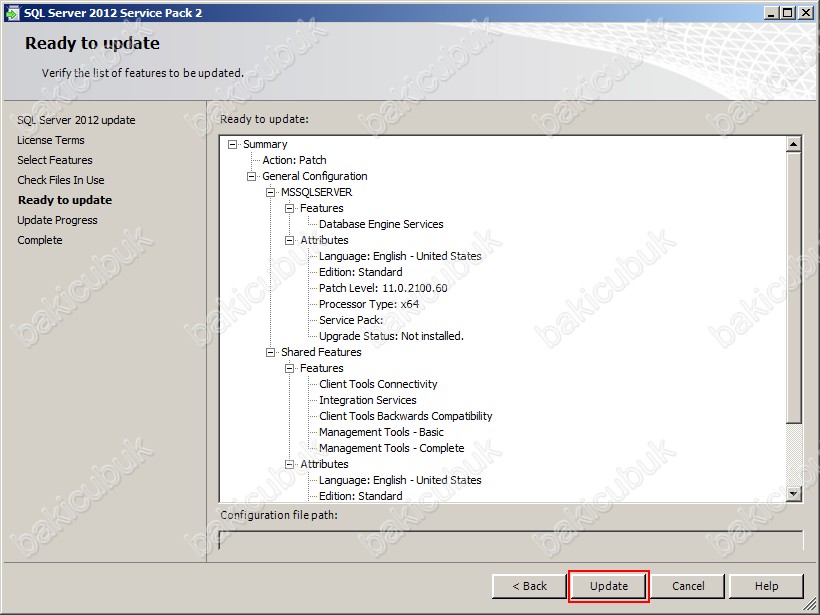Image resolution: width=820 pixels, height=615 pixels.
Task: Select the "Action: Patch" tree row
Action: [x=294, y=160]
